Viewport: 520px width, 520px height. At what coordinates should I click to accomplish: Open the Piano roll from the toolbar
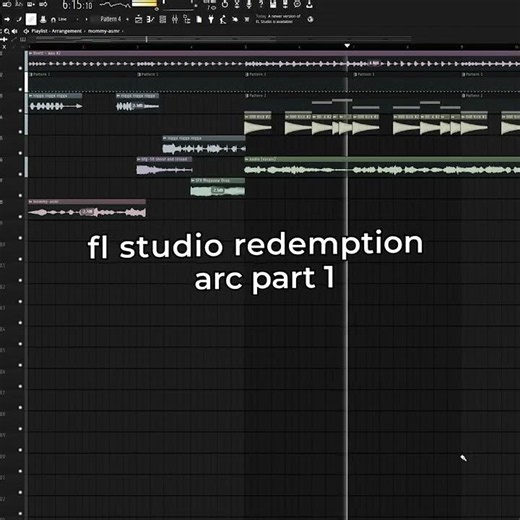point(150,19)
